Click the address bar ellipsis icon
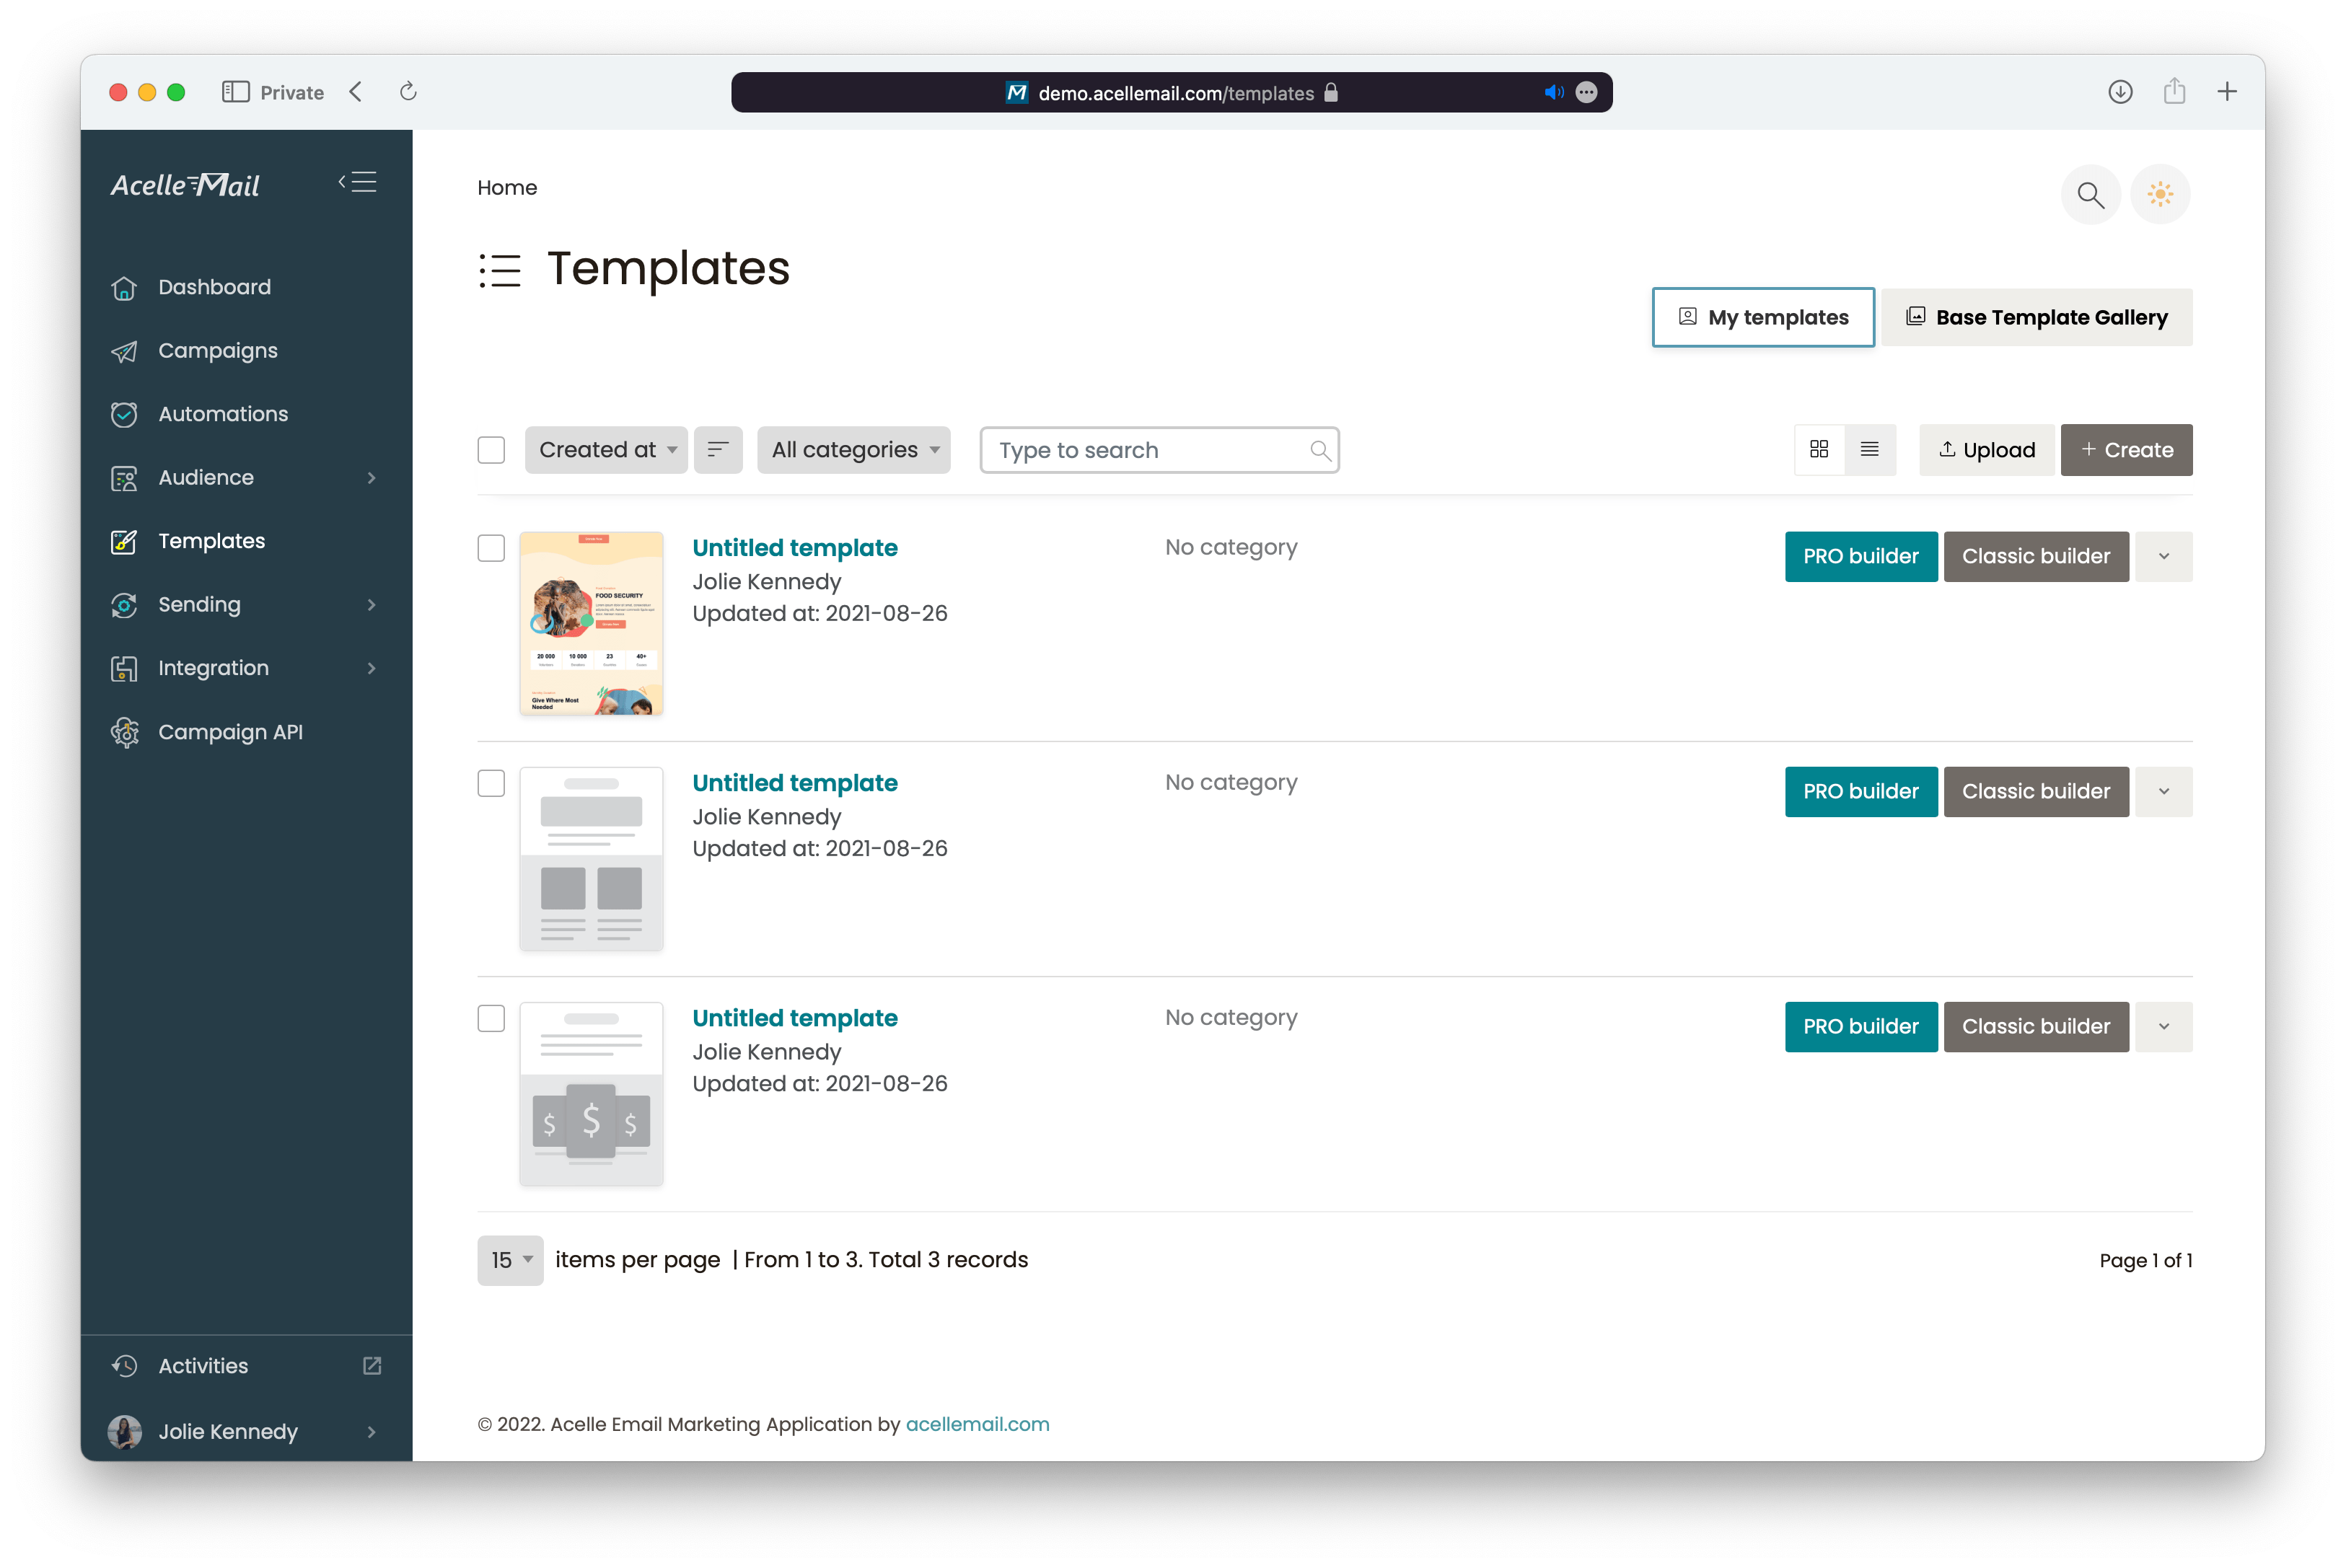 coord(1586,92)
